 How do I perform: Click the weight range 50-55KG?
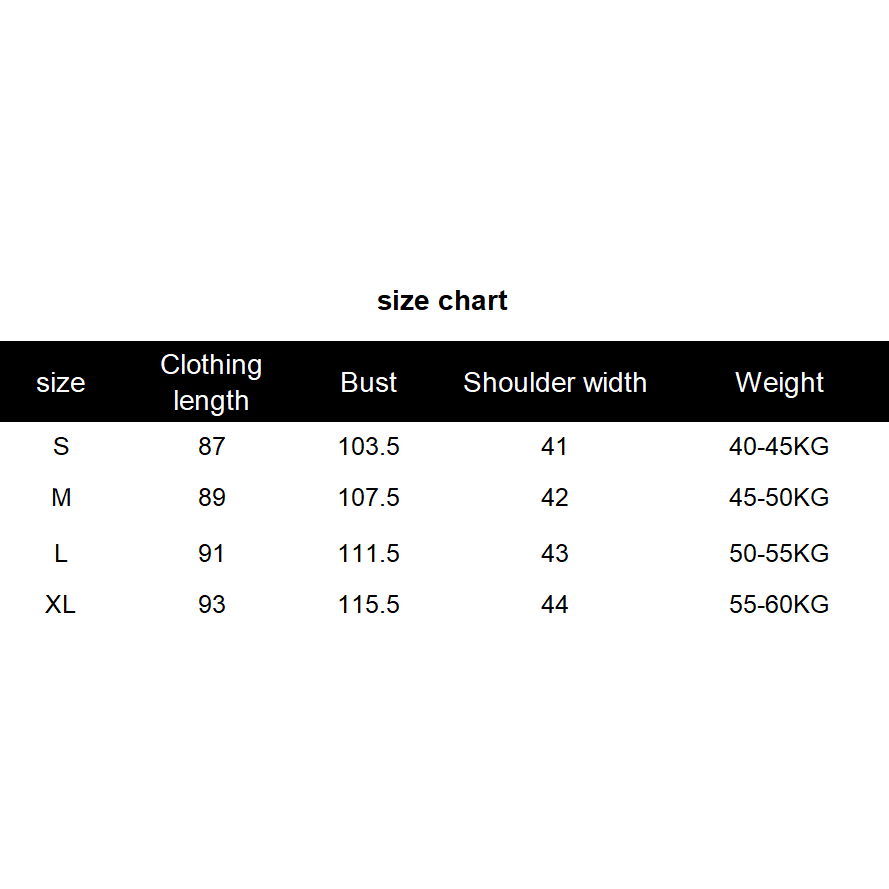[x=779, y=554]
